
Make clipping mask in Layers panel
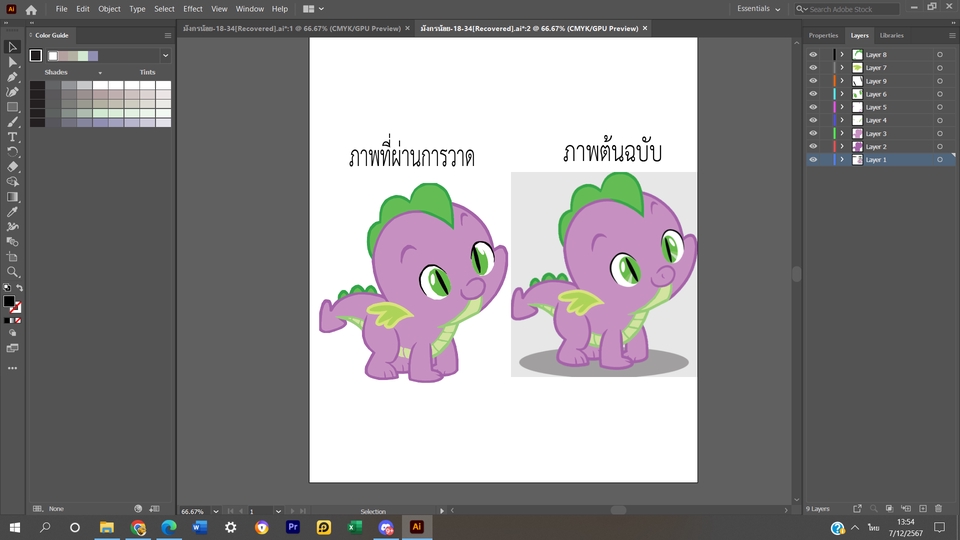coord(890,509)
